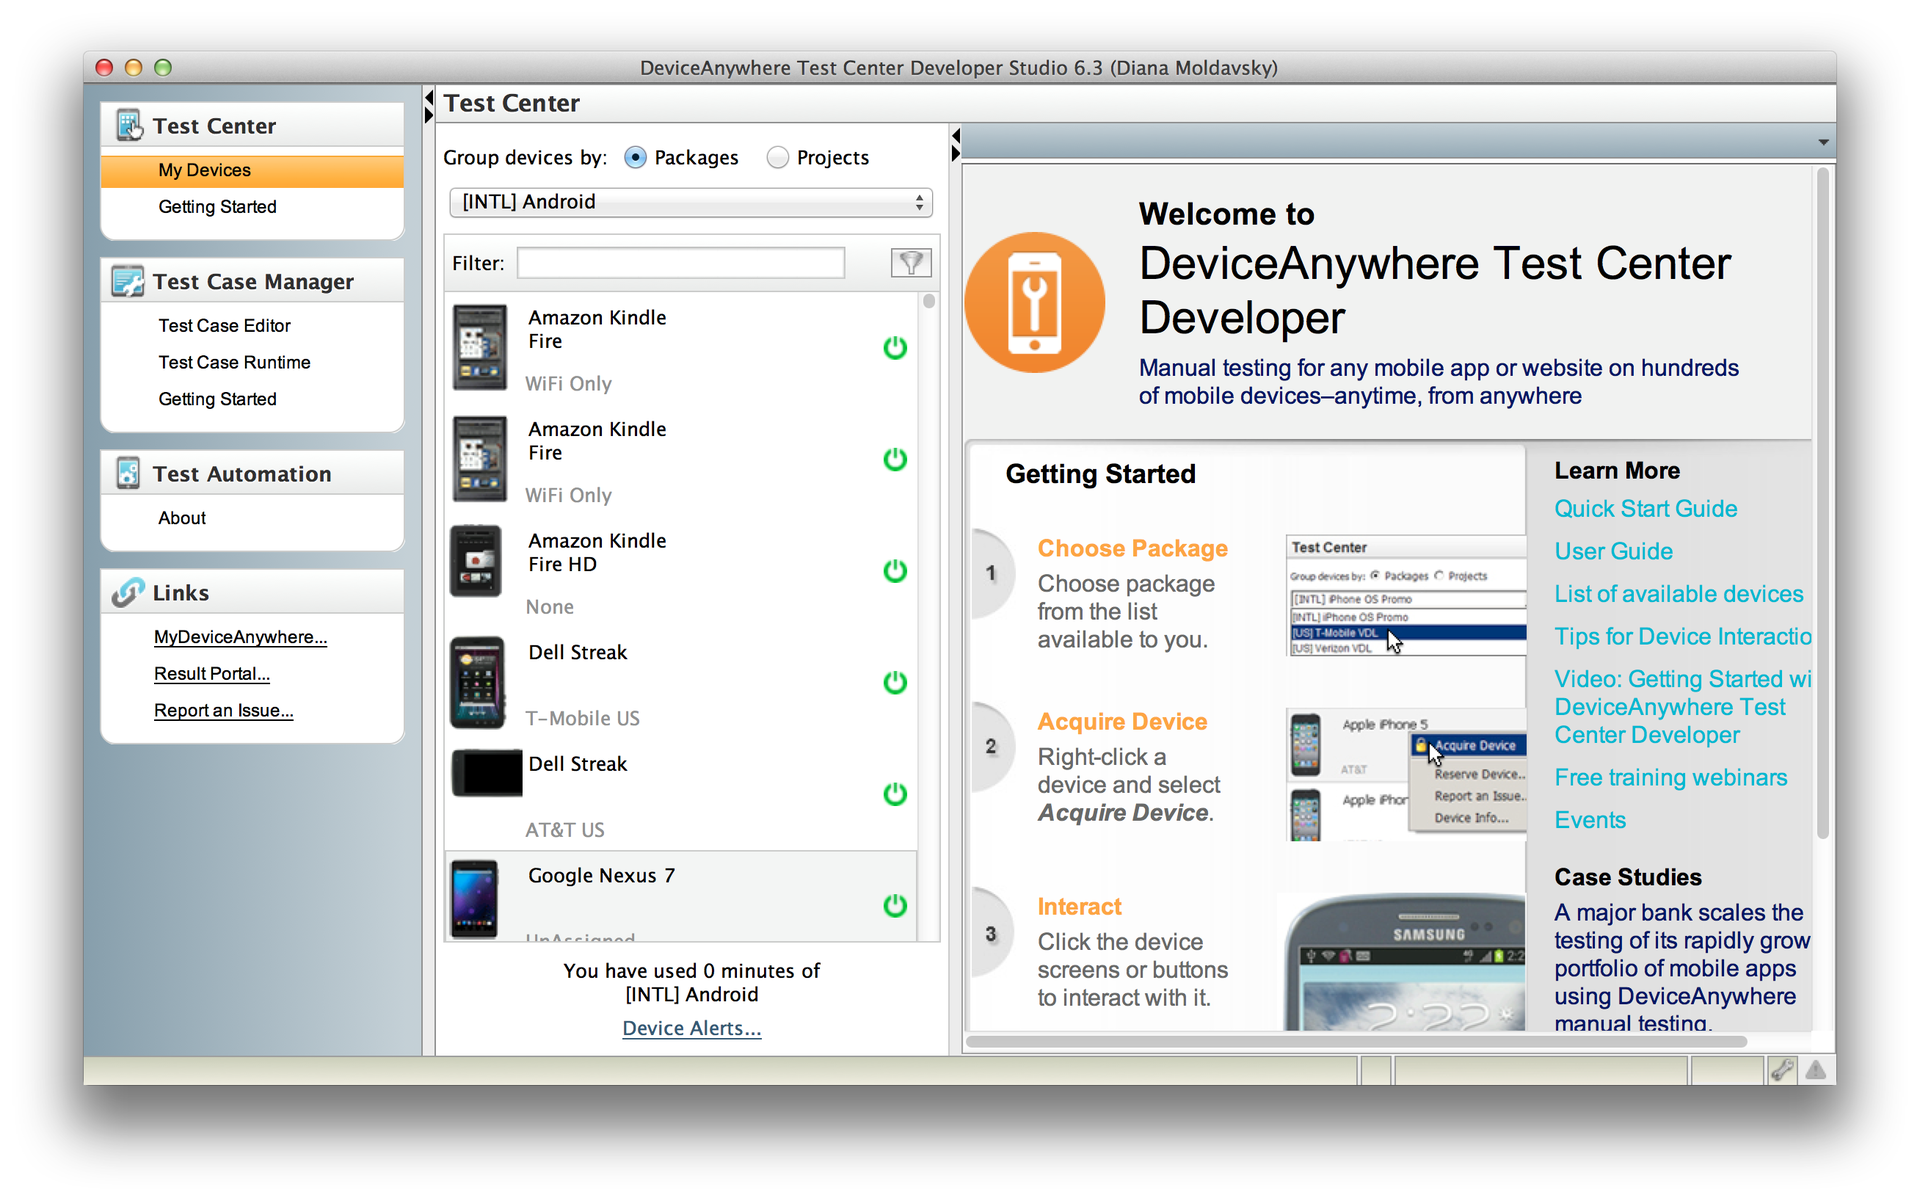Click the filter funnel icon button

pyautogui.click(x=910, y=263)
